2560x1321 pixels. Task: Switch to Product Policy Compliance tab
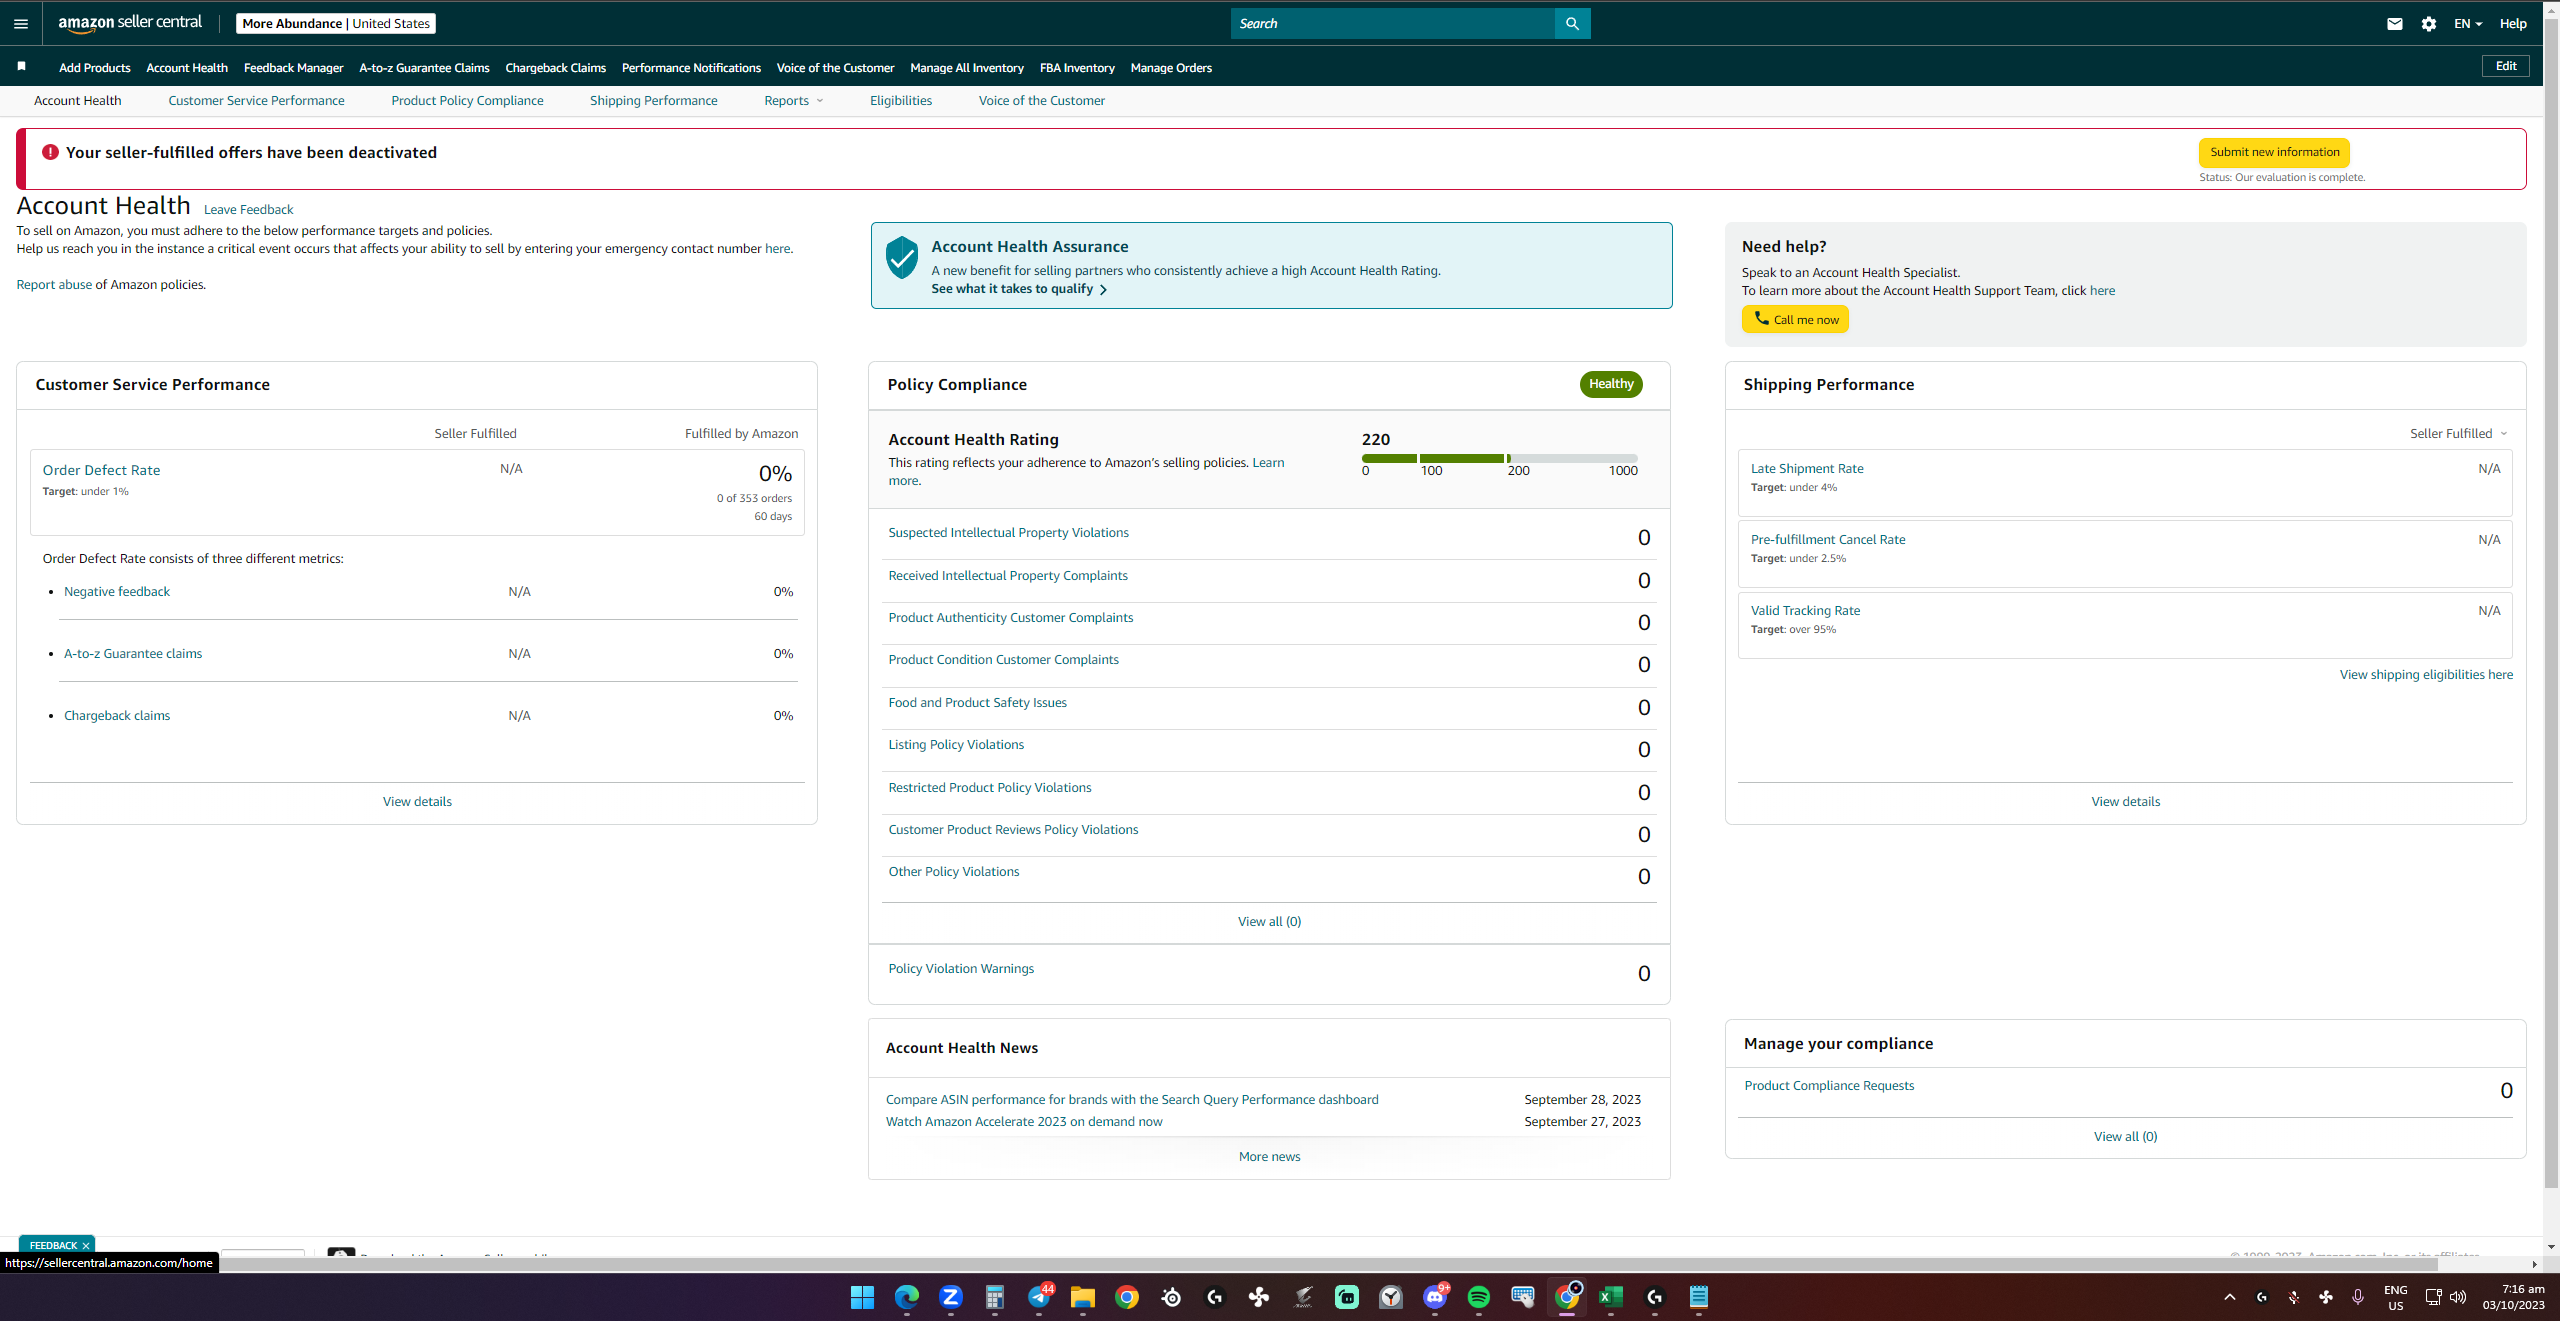pyautogui.click(x=467, y=100)
